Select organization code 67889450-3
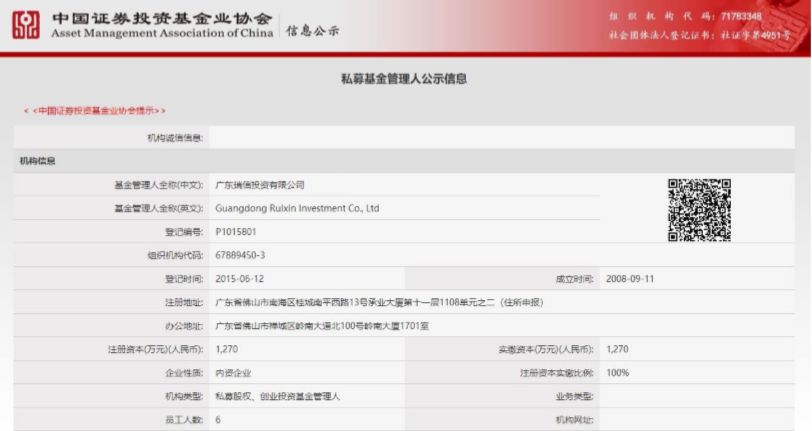 pos(240,255)
